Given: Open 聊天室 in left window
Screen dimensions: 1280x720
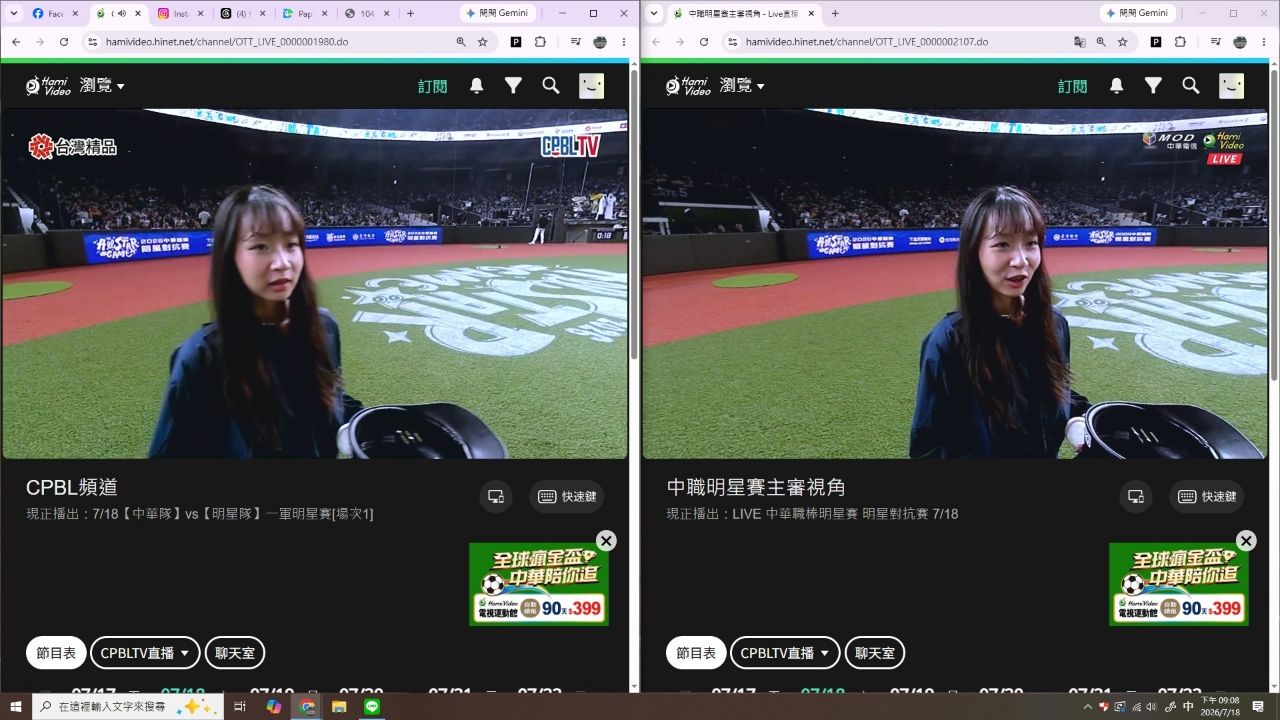Looking at the screenshot, I should tap(235, 653).
